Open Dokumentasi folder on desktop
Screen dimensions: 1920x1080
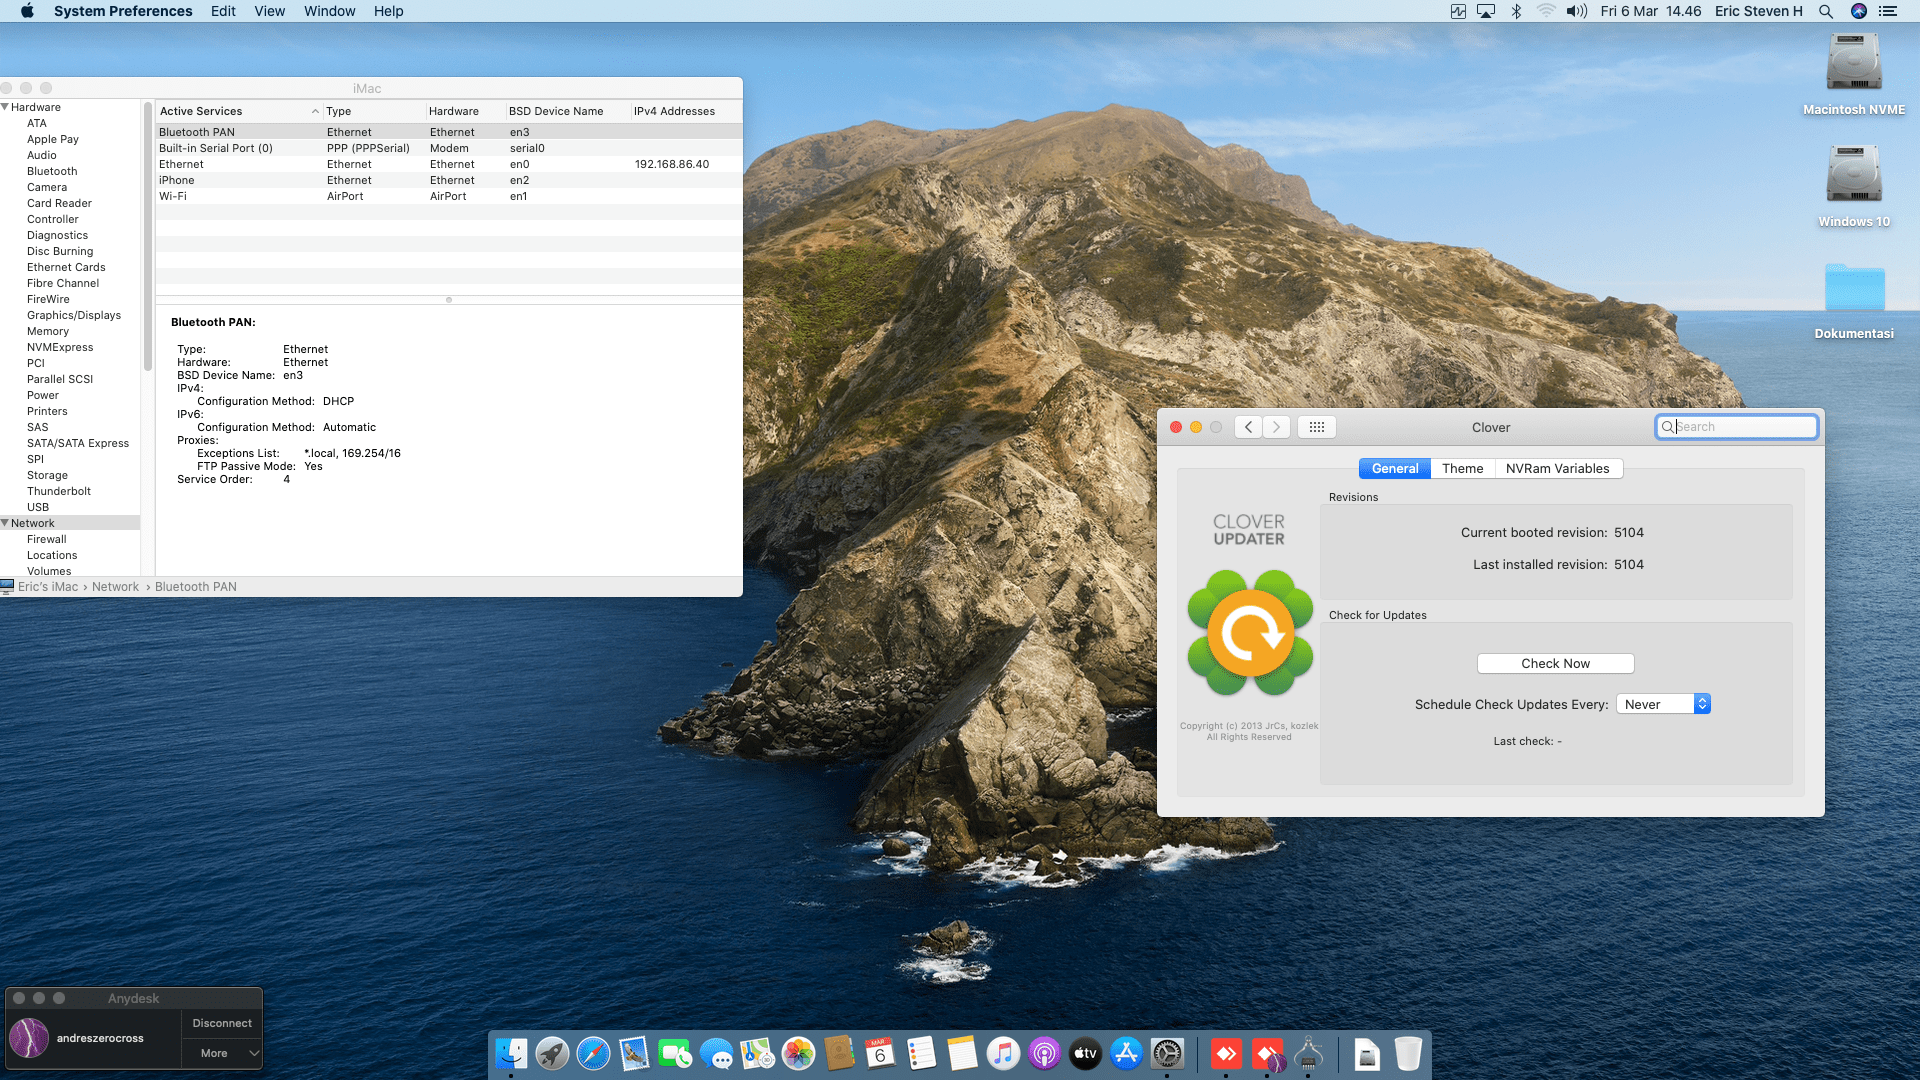1853,290
